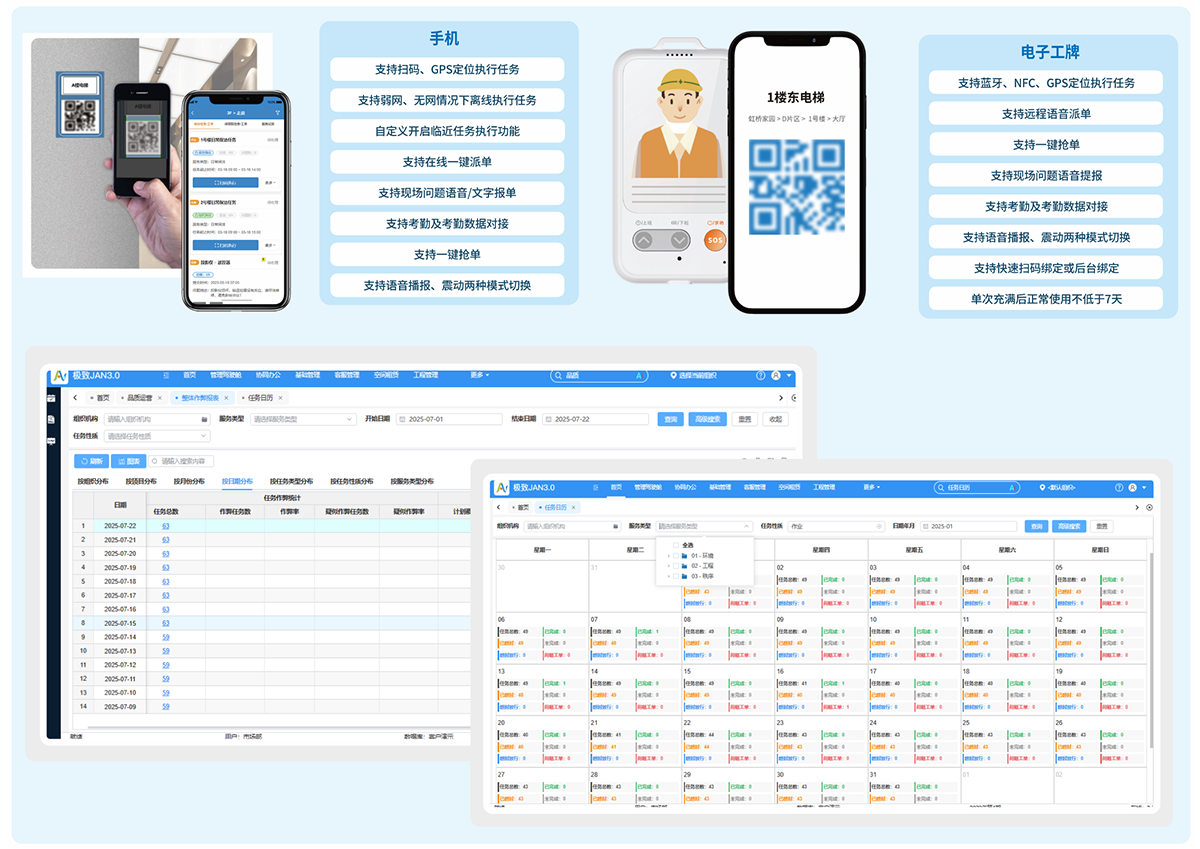Image resolution: width=1200 pixels, height=849 pixels.
Task: Click the calendar icon in 日期年月 field
Action: pyautogui.click(x=926, y=526)
